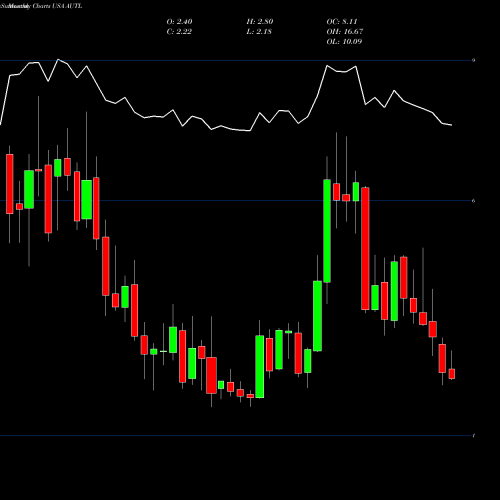Click the price axis label "9"
Viewport: 500px width, 500px height.
(473, 60)
